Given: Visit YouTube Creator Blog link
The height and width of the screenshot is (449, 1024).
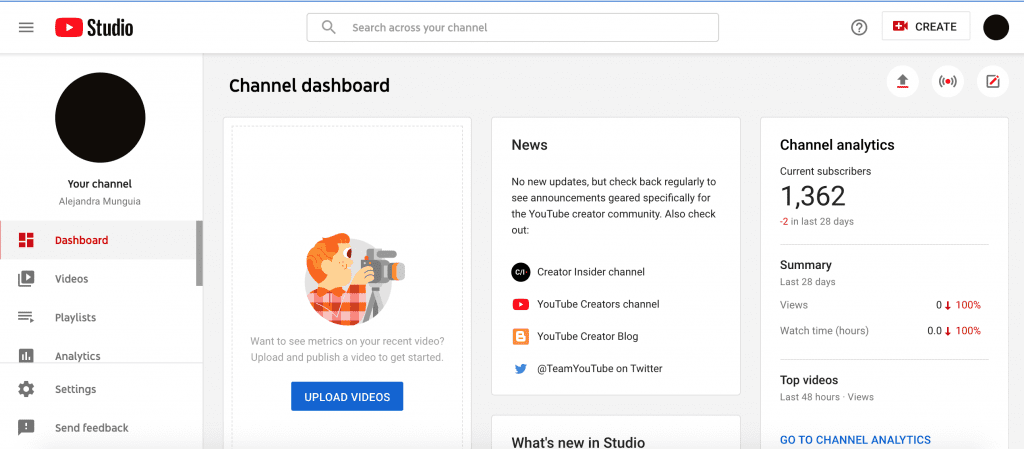Looking at the screenshot, I should click(587, 336).
